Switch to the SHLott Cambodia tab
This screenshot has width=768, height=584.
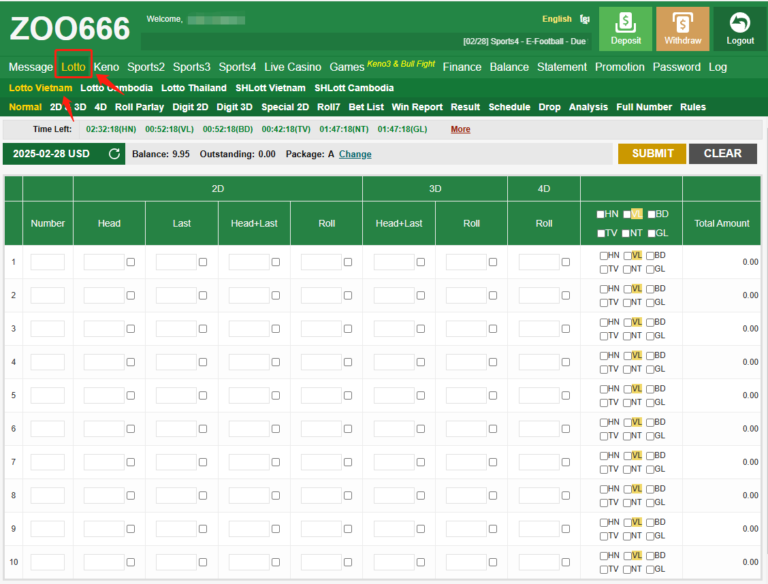354,88
